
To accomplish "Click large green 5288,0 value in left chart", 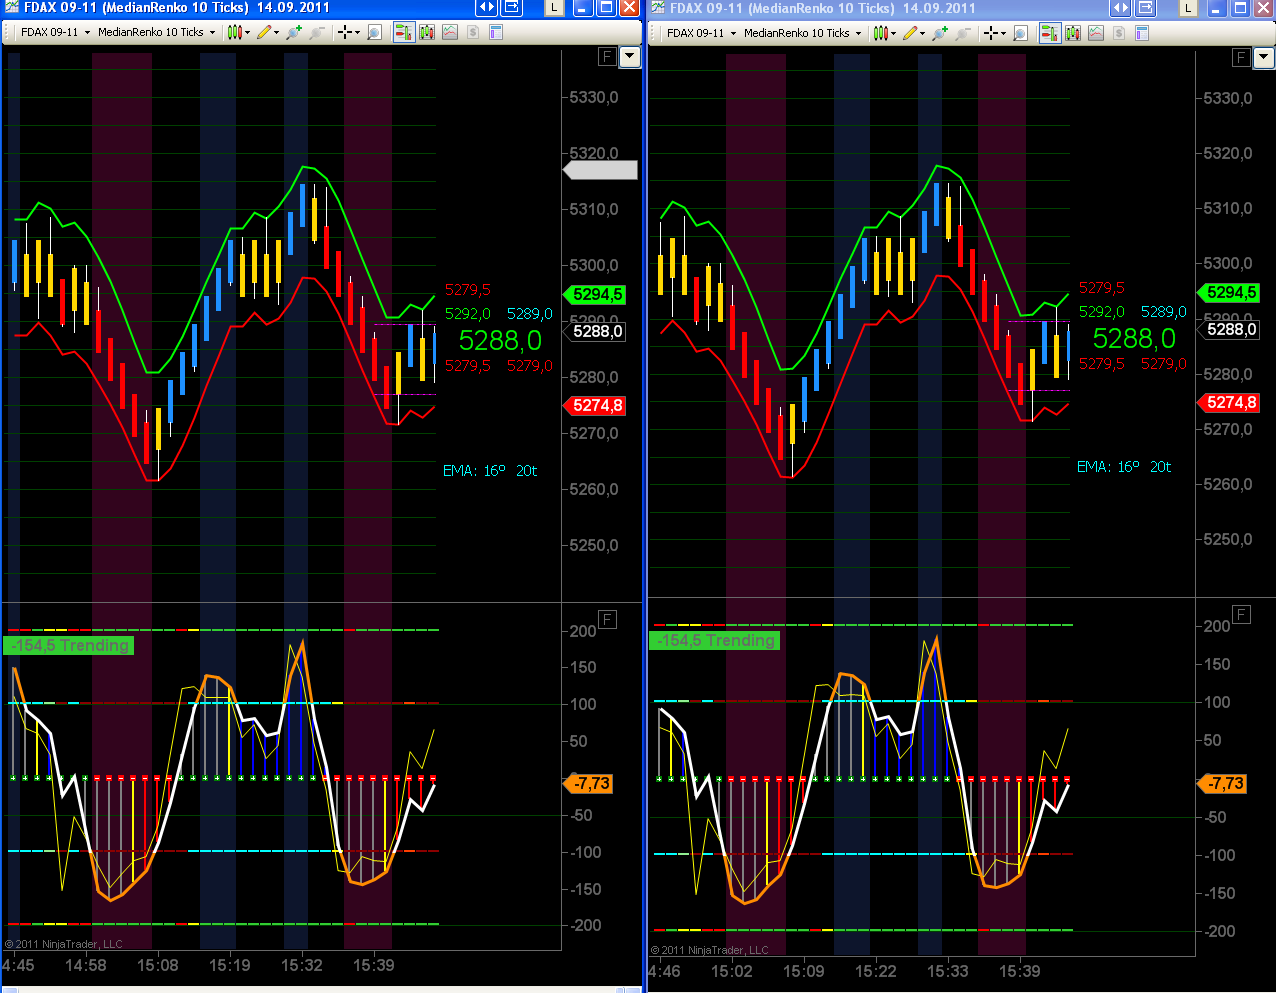I will click(x=500, y=341).
